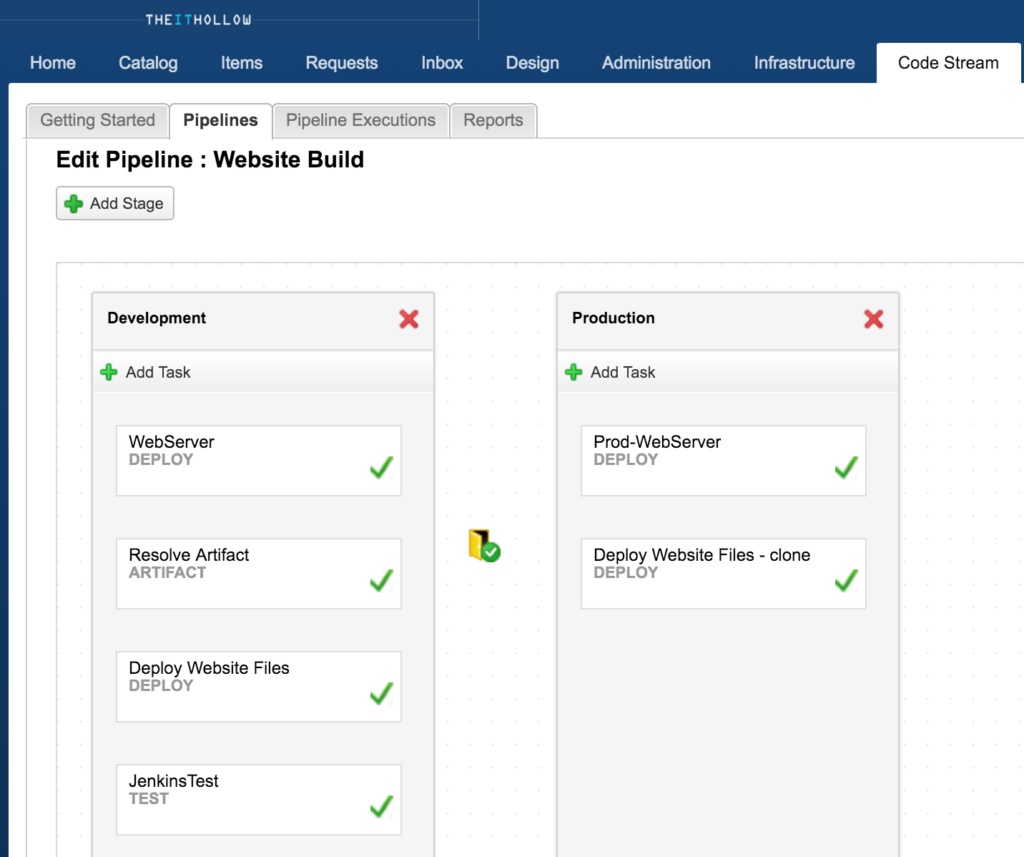Open the Reports tab
1024x857 pixels.
[493, 120]
